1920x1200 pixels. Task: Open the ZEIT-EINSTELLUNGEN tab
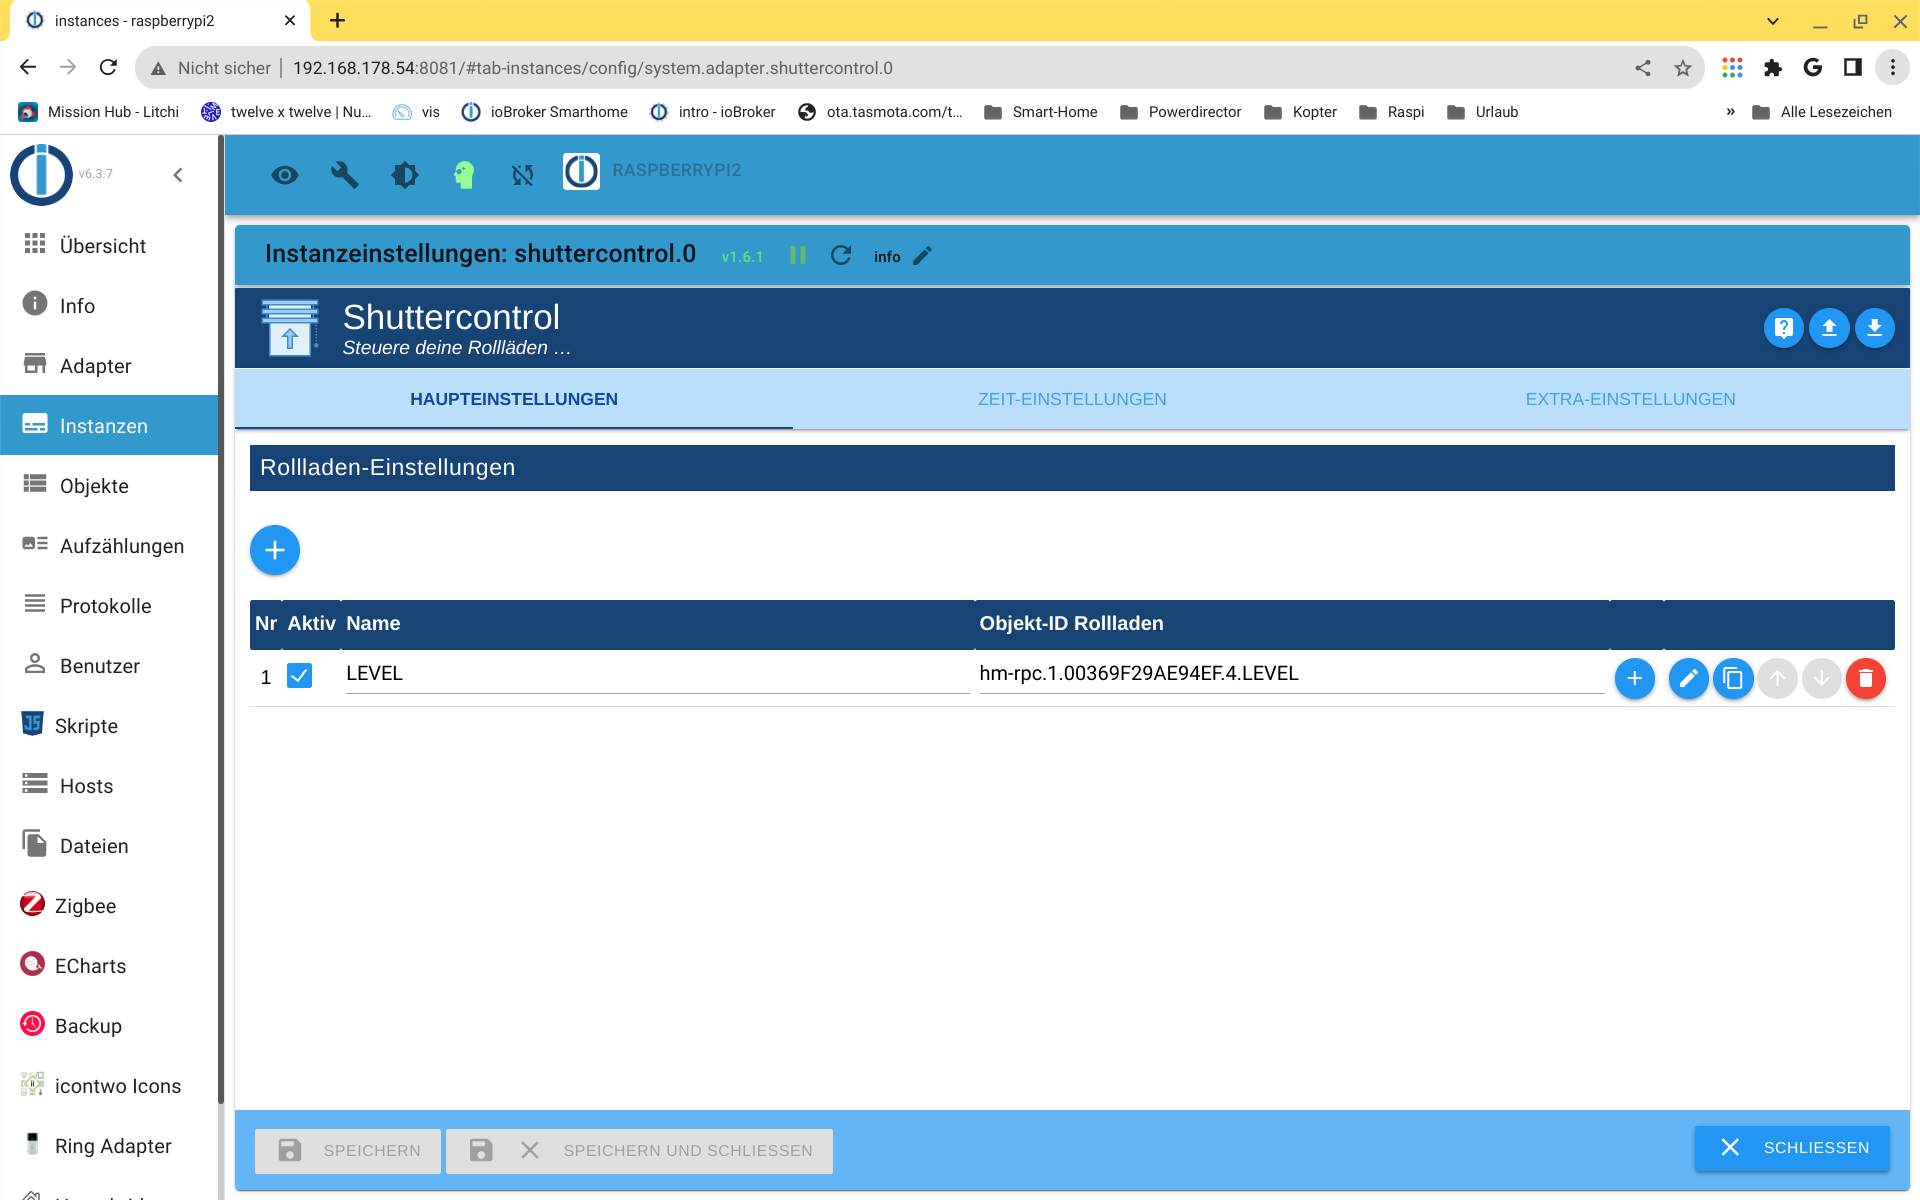click(1072, 399)
